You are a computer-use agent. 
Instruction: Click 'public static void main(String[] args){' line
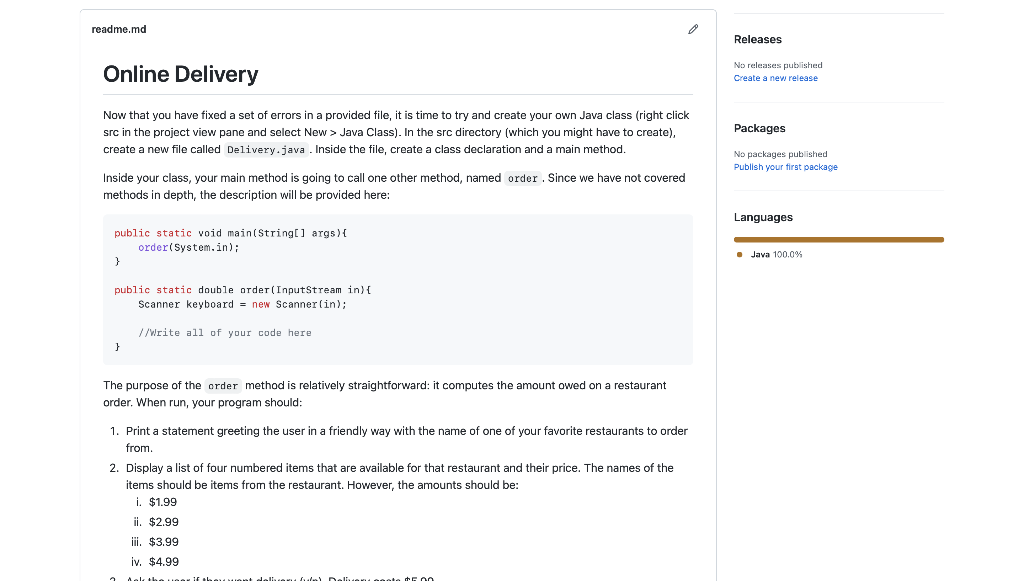(231, 233)
